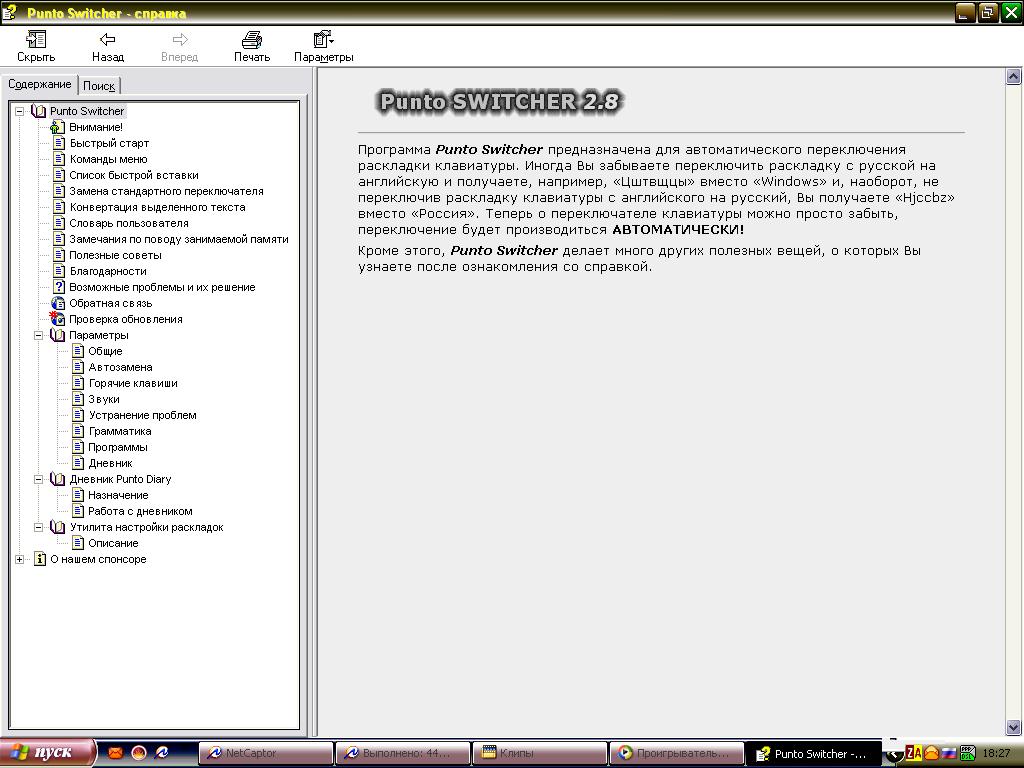Click the question-mark icon for Возможные проблемы
The height and width of the screenshot is (768, 1024).
point(58,287)
